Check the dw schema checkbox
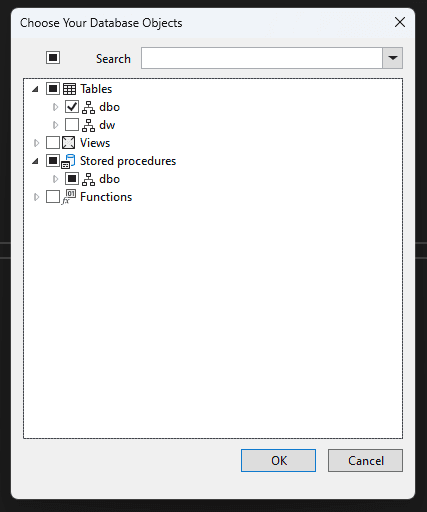Screen dimensions: 427x512 72,125
